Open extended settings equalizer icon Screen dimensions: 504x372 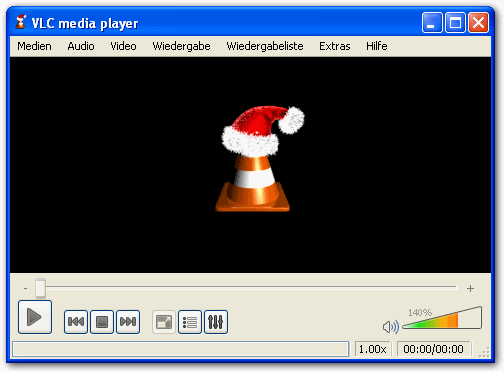[216, 322]
